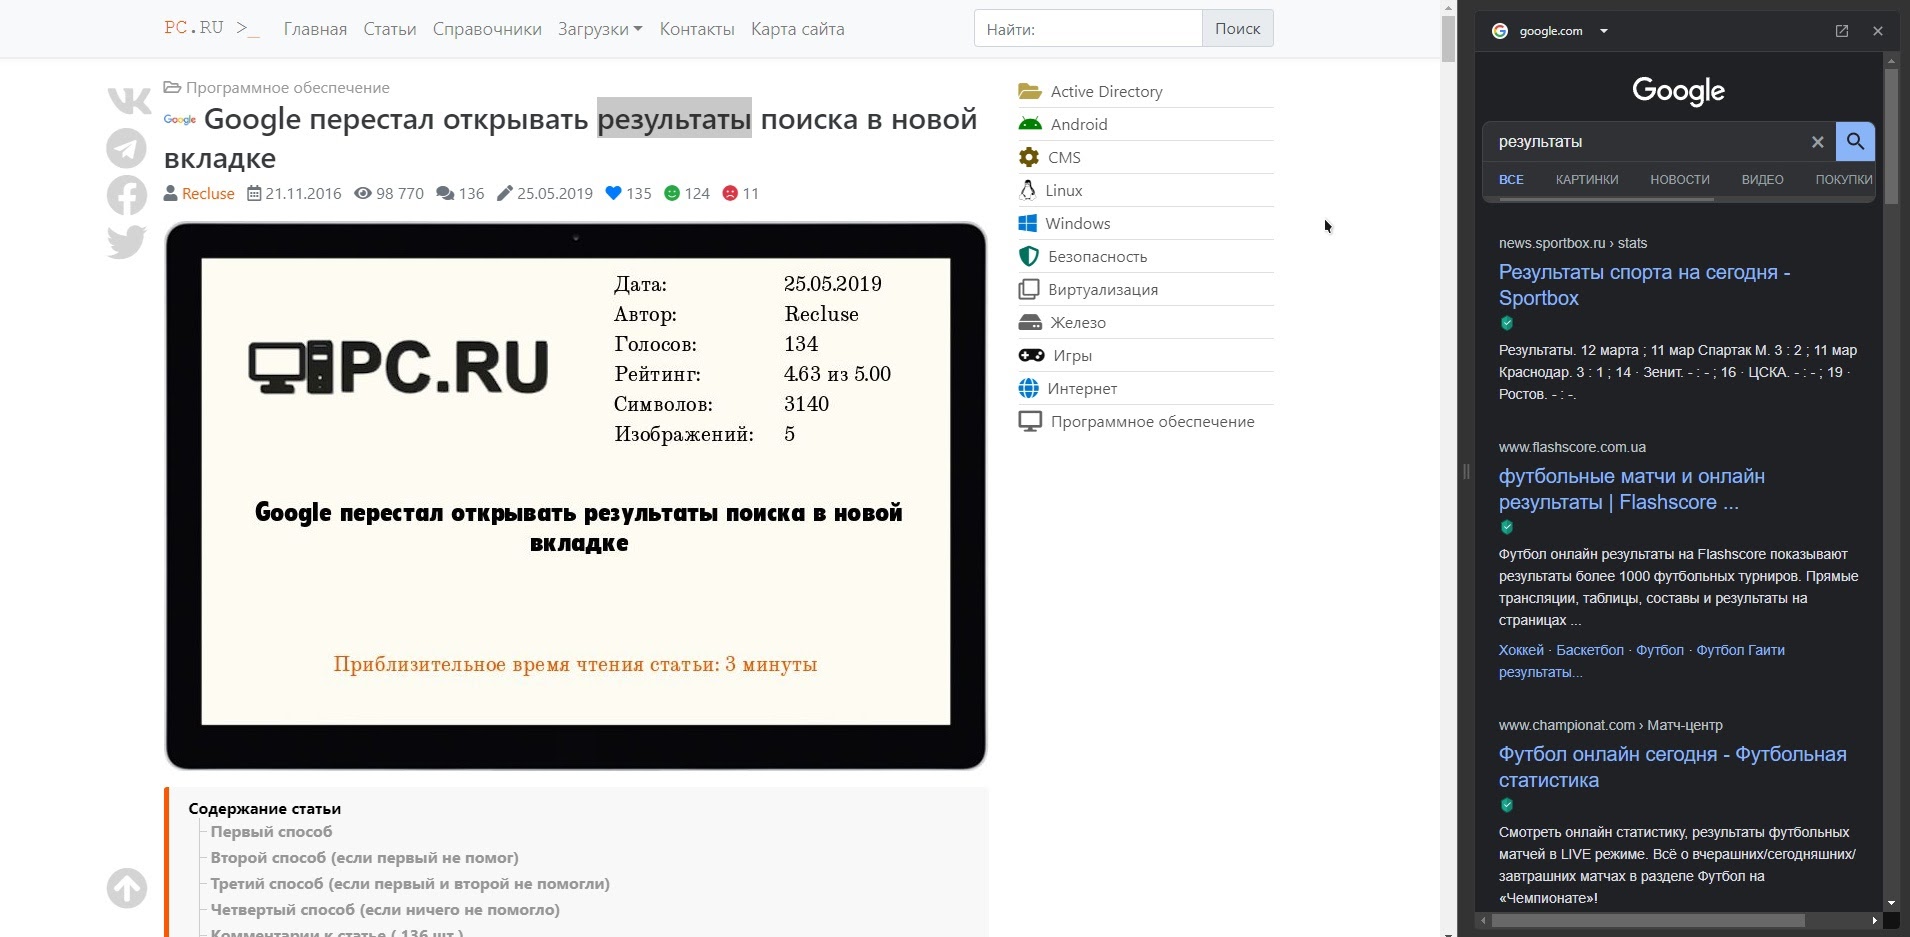Click the Интернет globe icon

1028,388
